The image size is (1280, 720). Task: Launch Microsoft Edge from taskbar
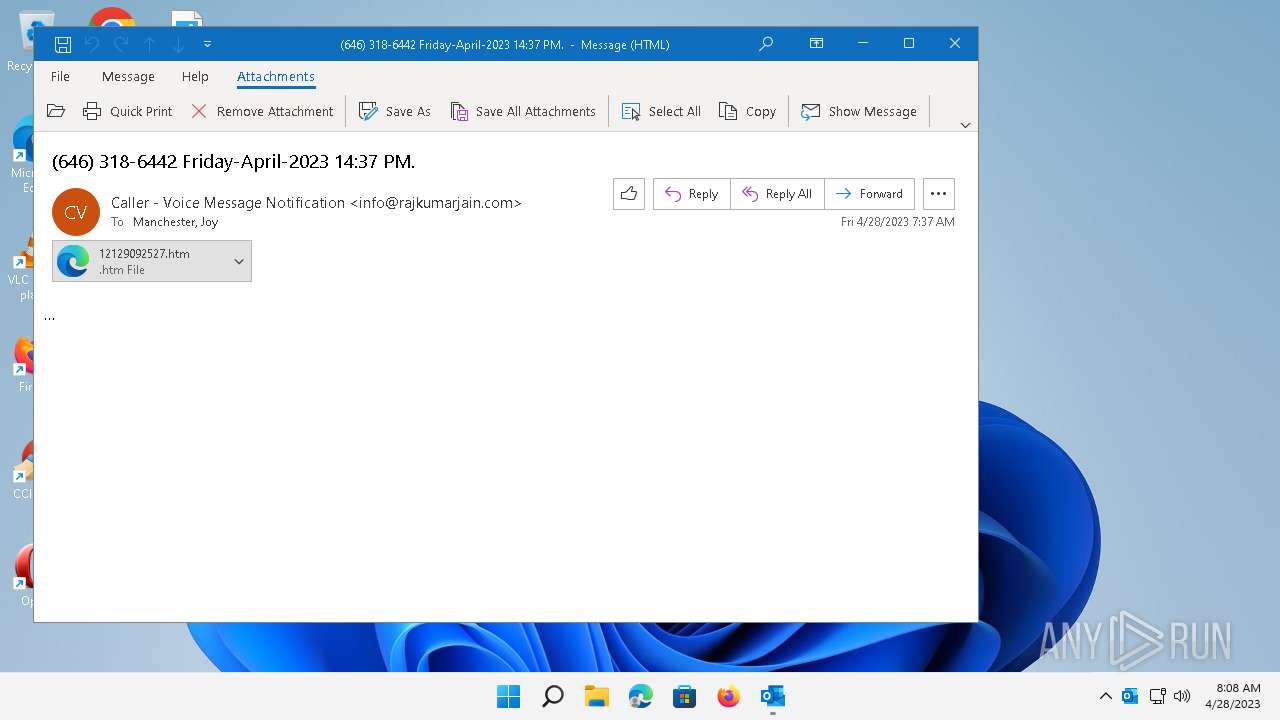(x=640, y=696)
